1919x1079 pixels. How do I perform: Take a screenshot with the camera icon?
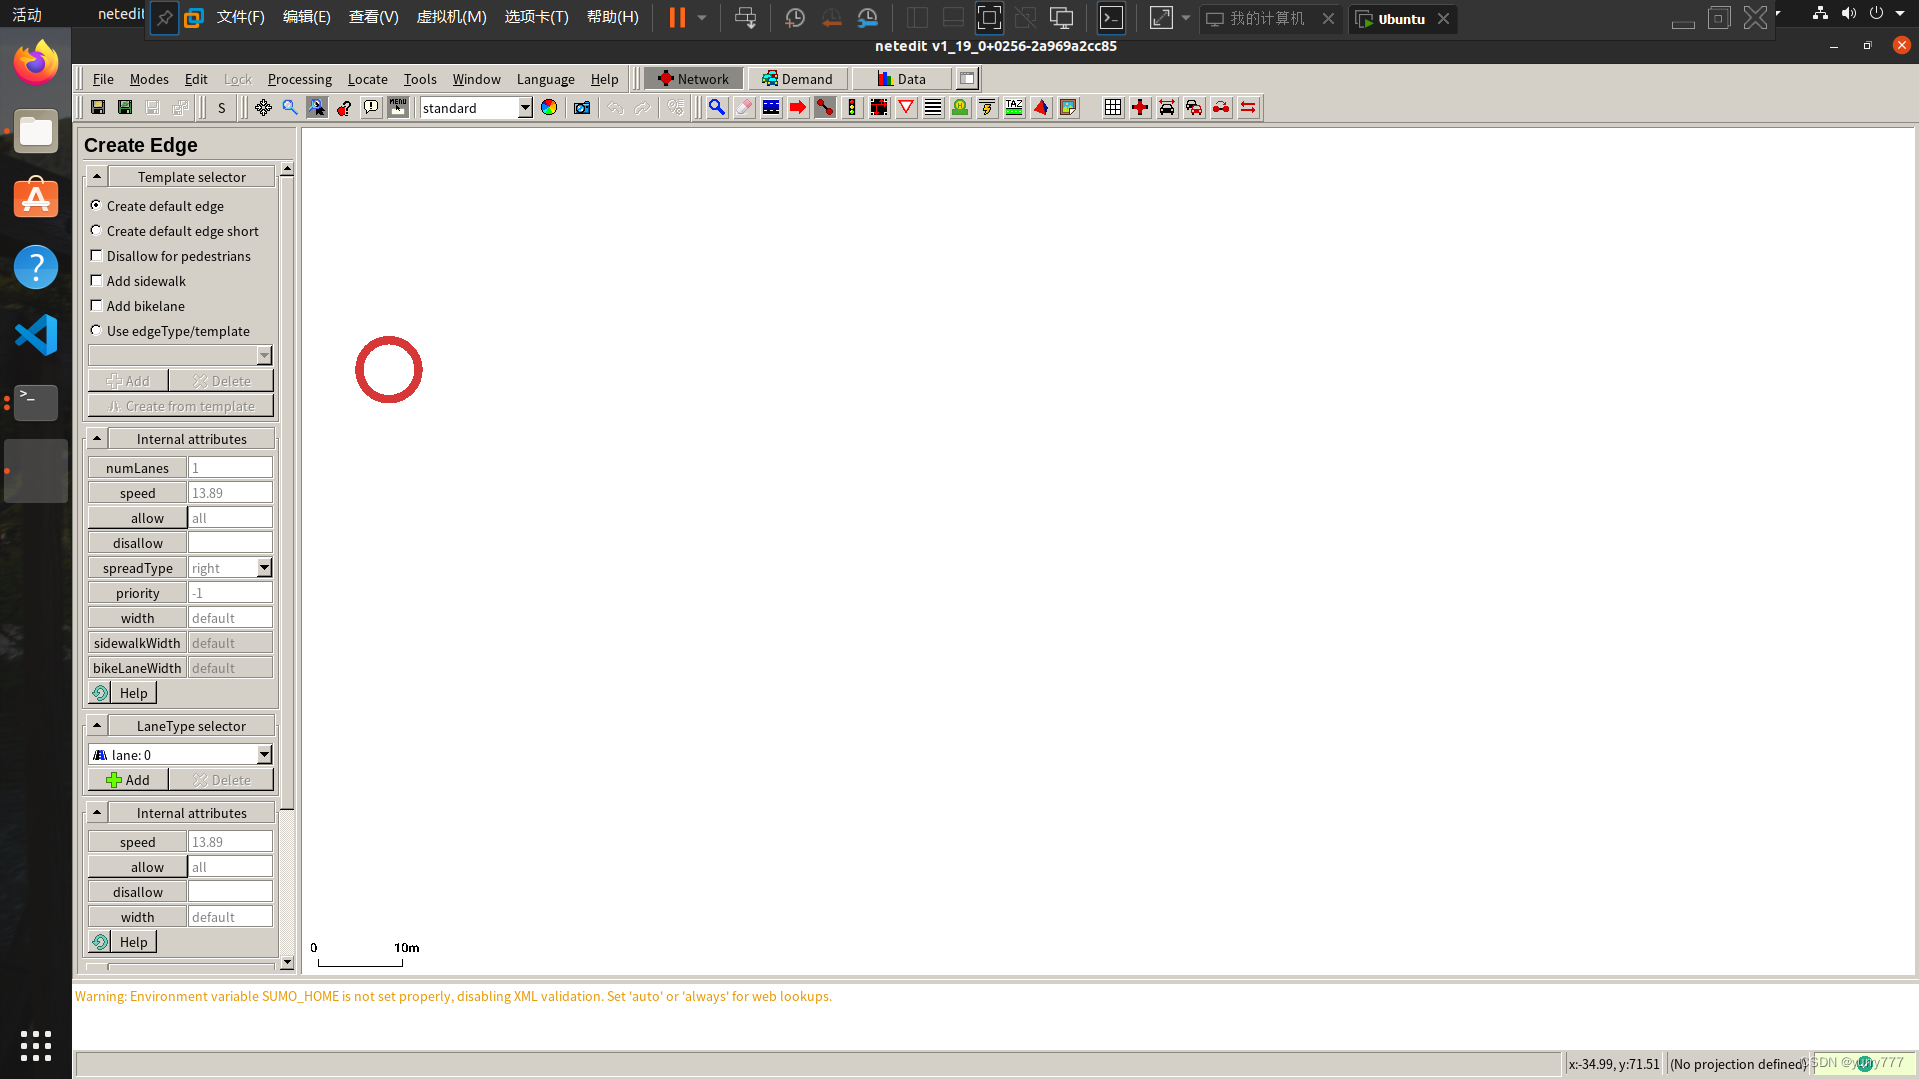point(582,107)
